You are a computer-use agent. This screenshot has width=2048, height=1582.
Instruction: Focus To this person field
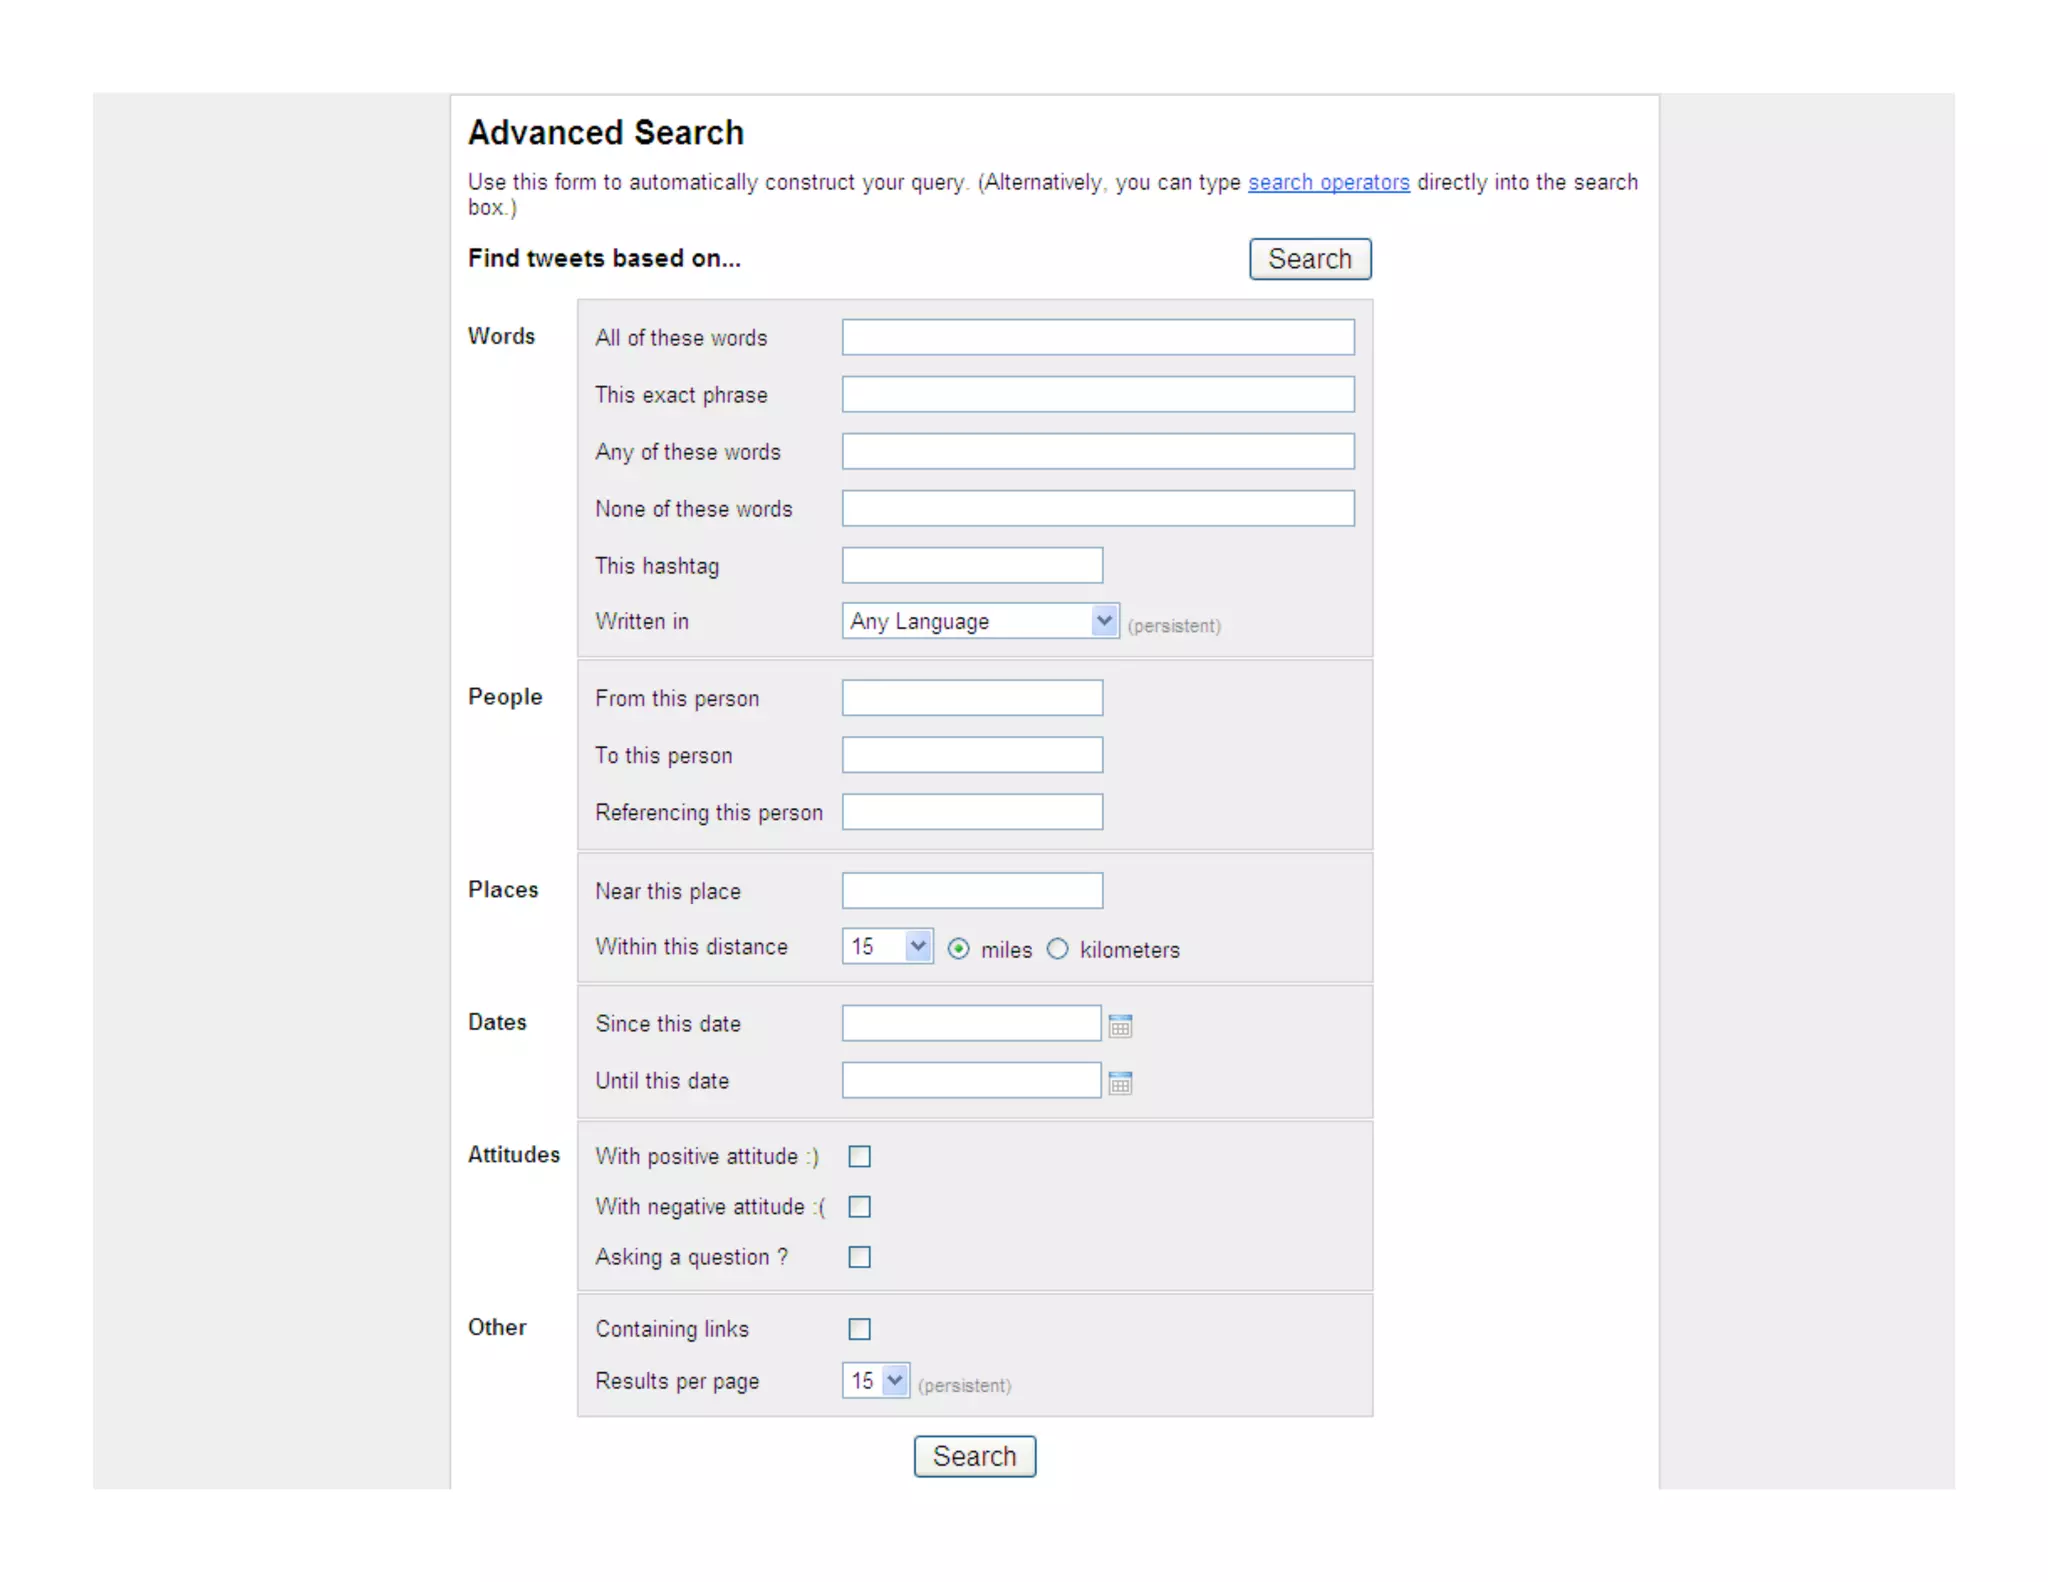point(972,755)
